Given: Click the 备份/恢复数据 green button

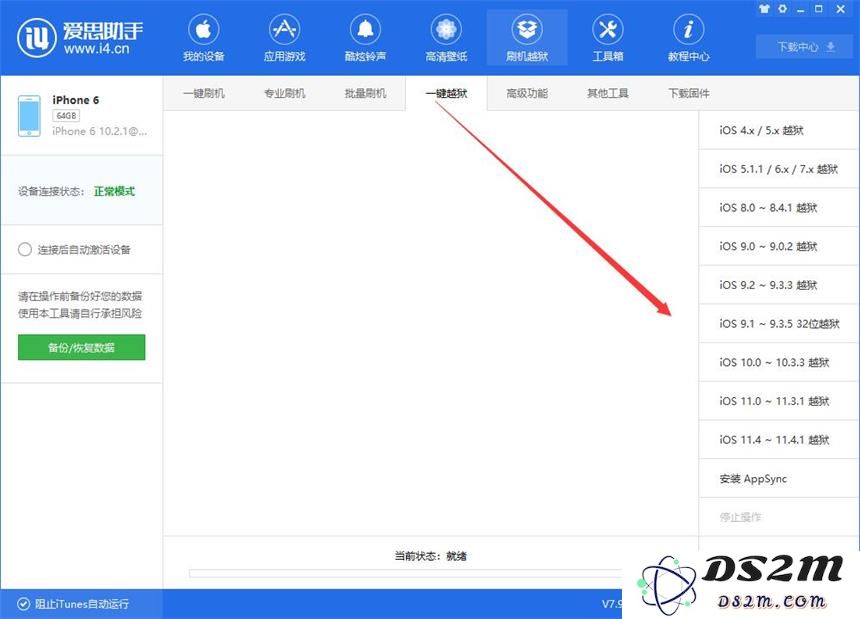Looking at the screenshot, I should [81, 347].
